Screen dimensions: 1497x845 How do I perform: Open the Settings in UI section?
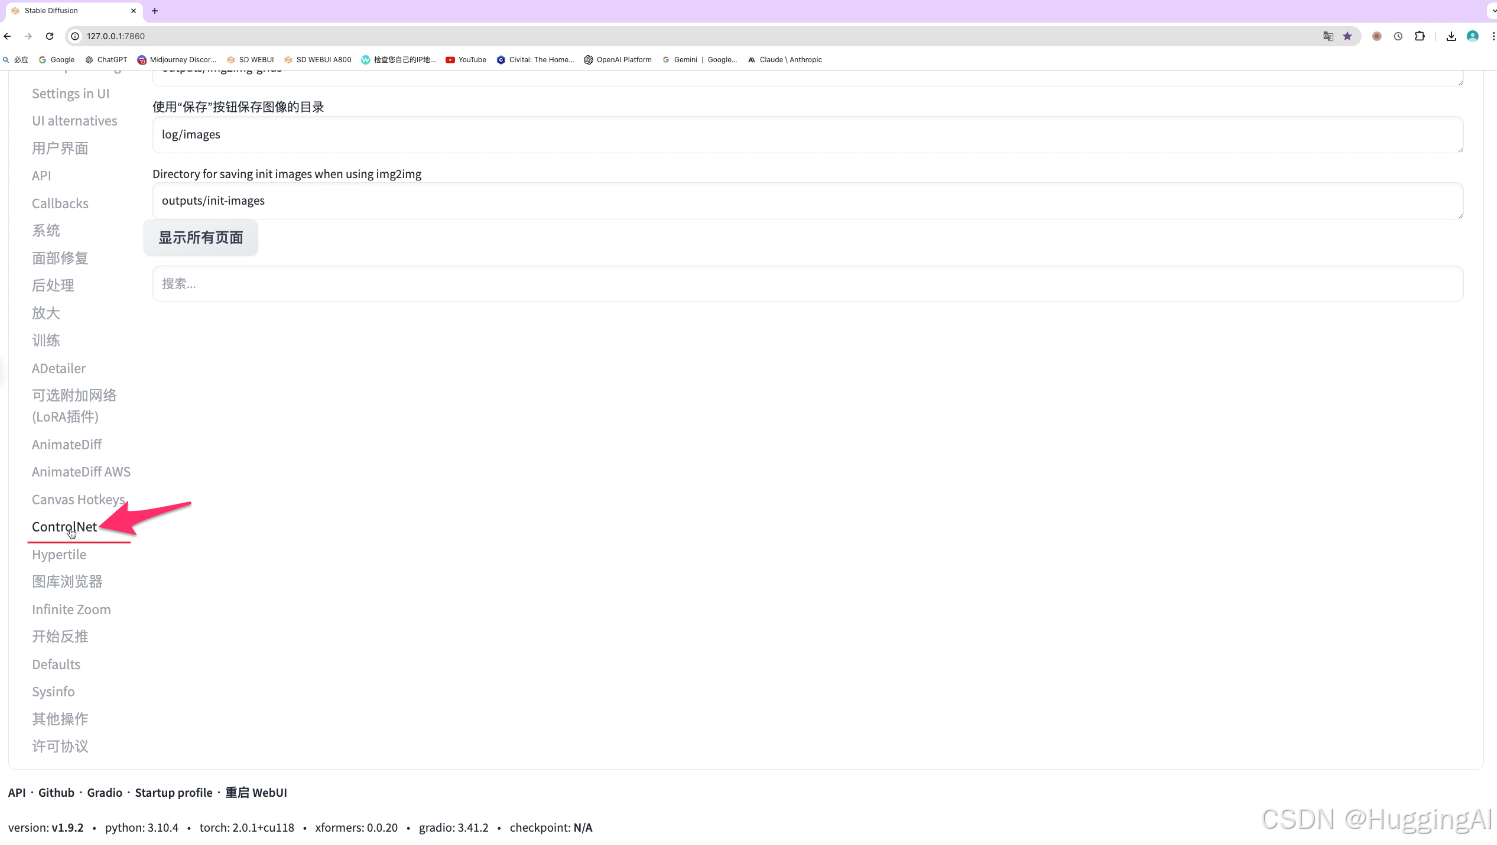(x=71, y=94)
